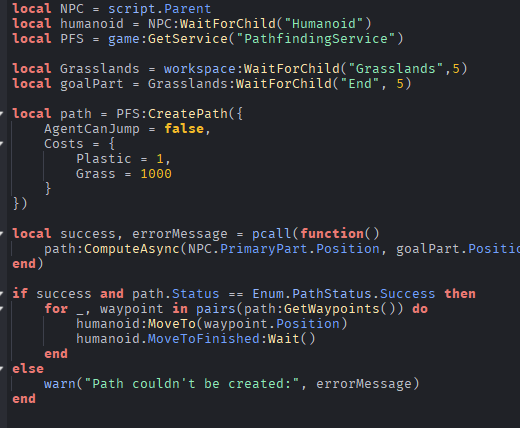This screenshot has height=428, width=520.
Task: Click the false keyword after AgentCanJump
Action: [x=184, y=129]
